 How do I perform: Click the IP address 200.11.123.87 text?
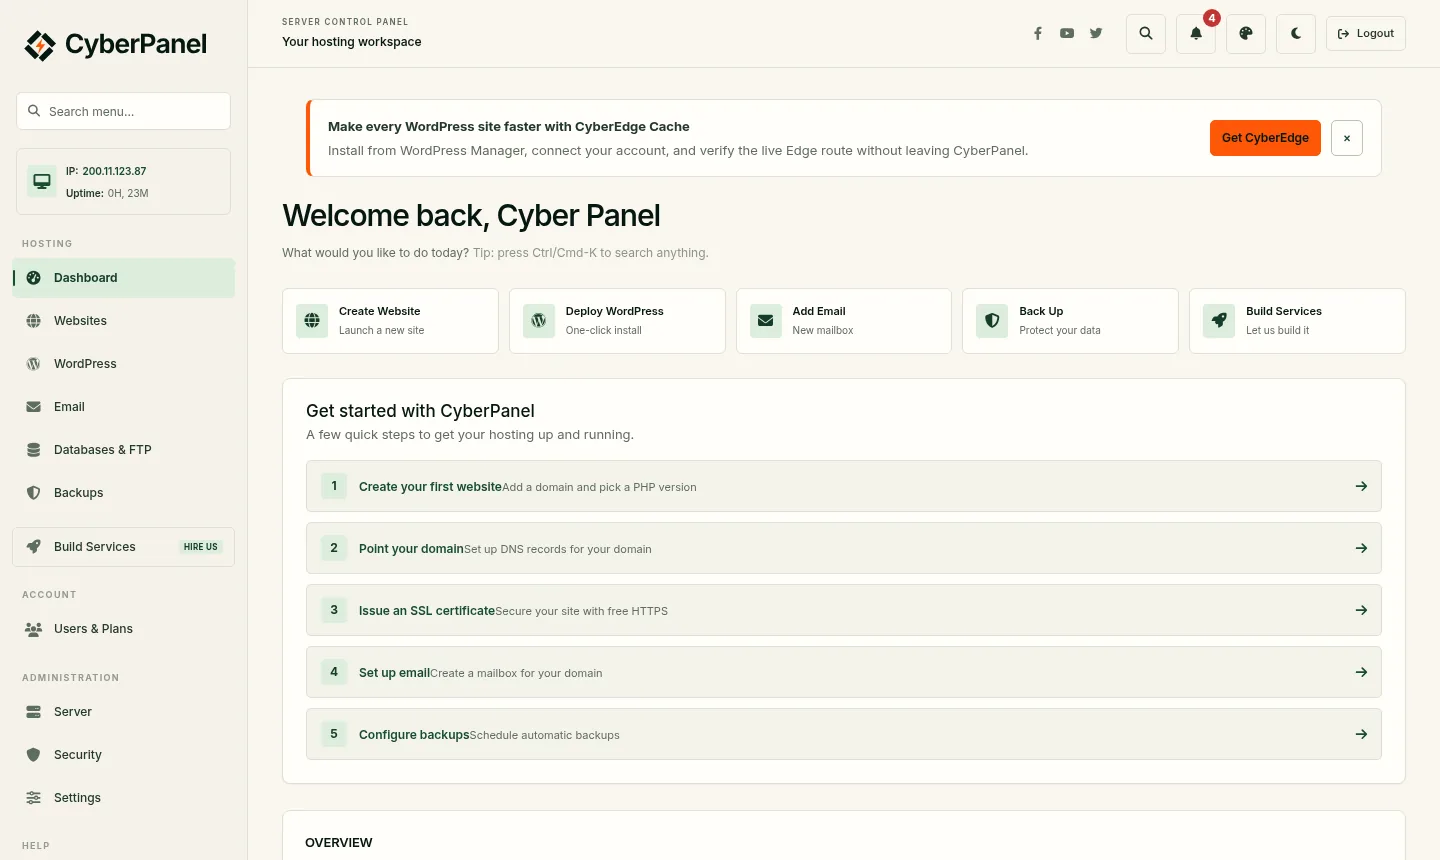point(114,171)
